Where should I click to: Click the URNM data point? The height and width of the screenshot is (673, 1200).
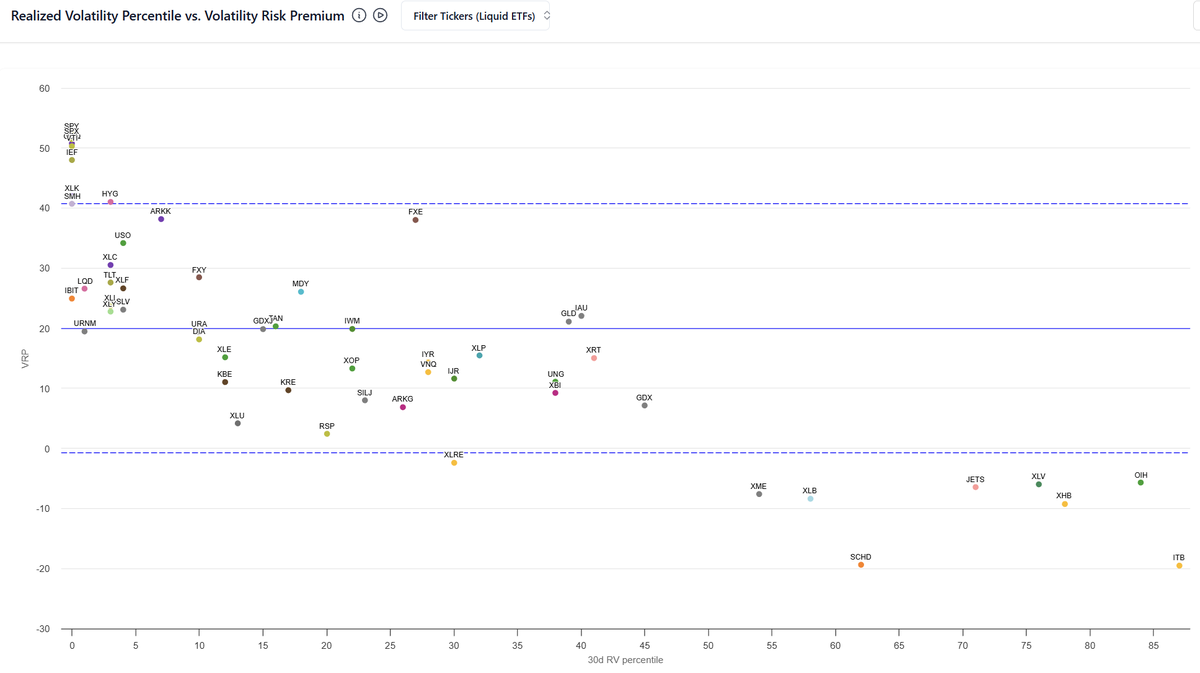tap(85, 331)
